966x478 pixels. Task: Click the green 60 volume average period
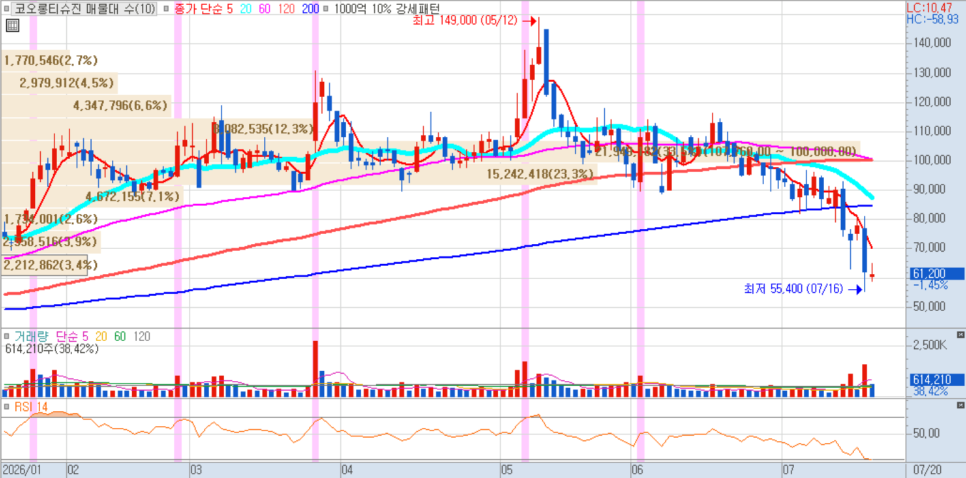click(121, 336)
